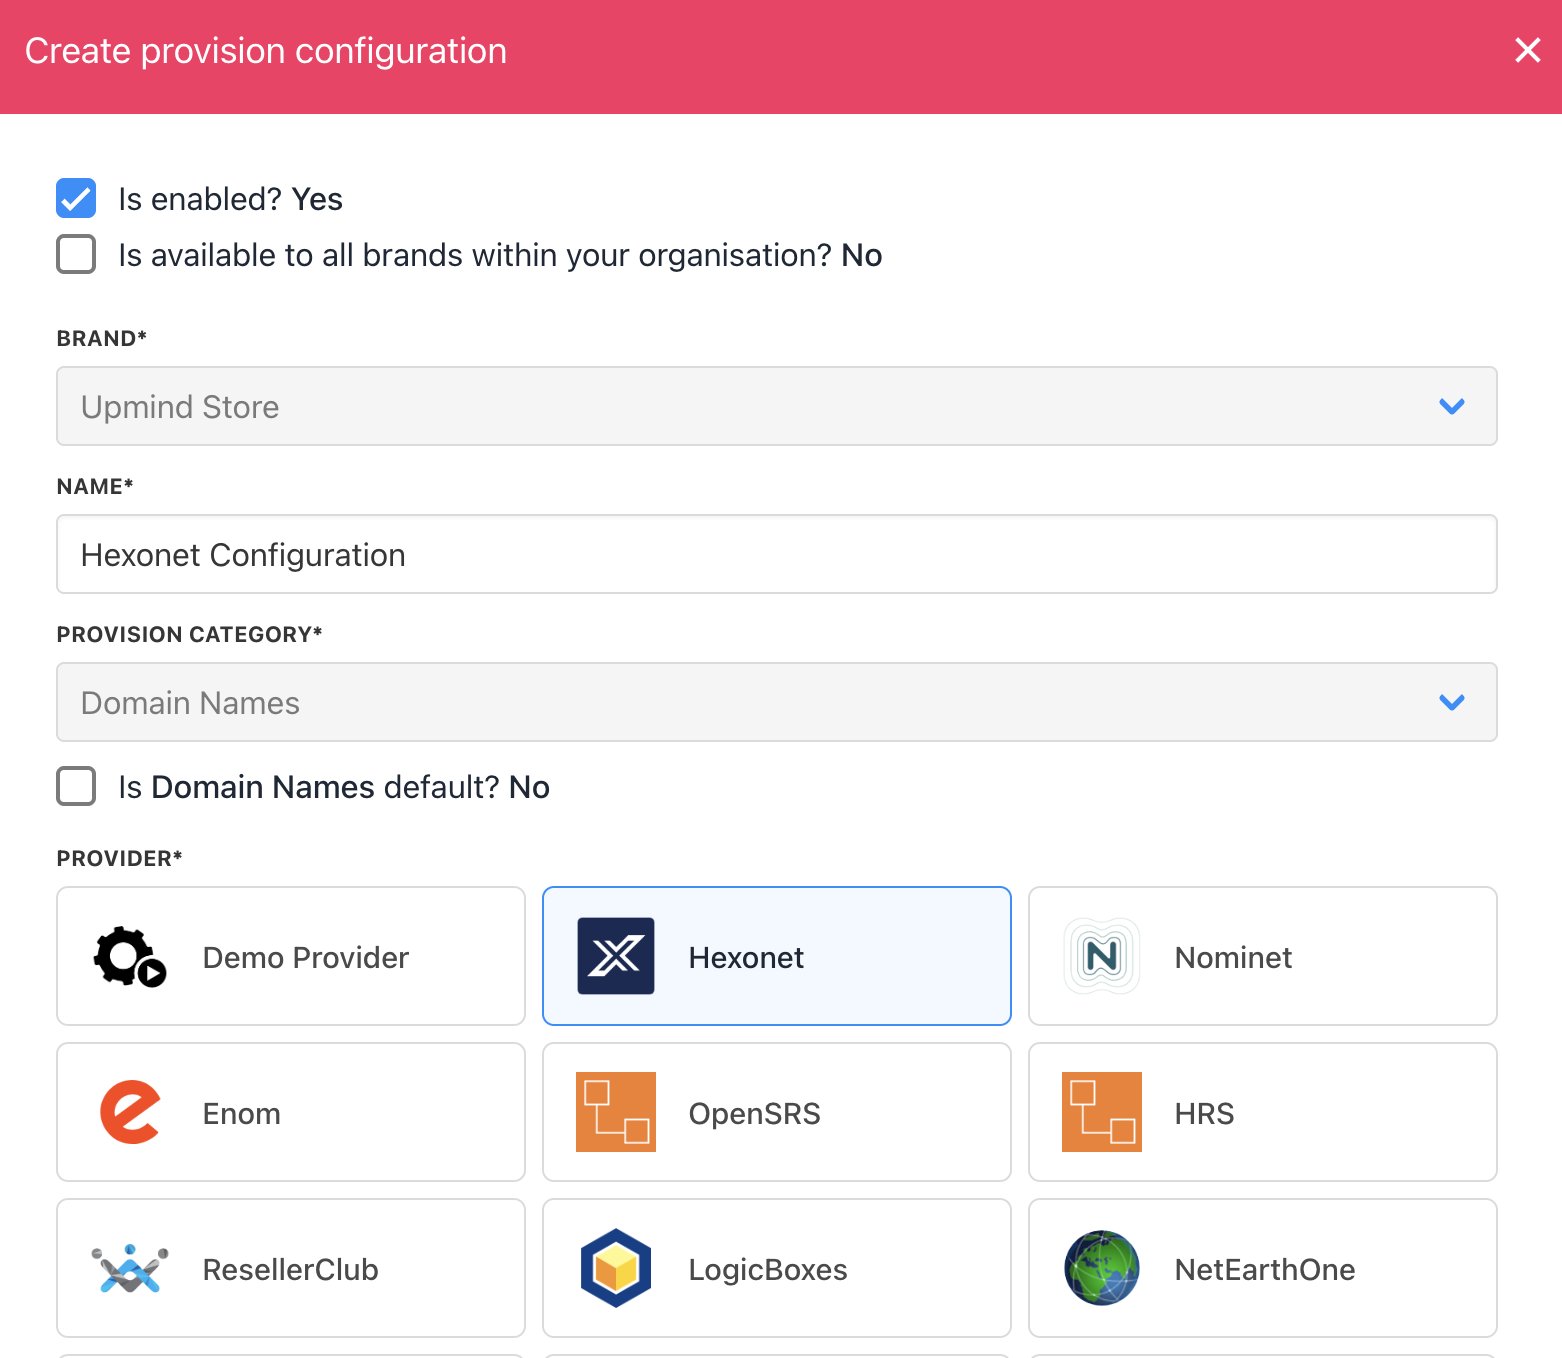This screenshot has height=1358, width=1562.
Task: Select the OpenSRS provider label
Action: (x=755, y=1114)
